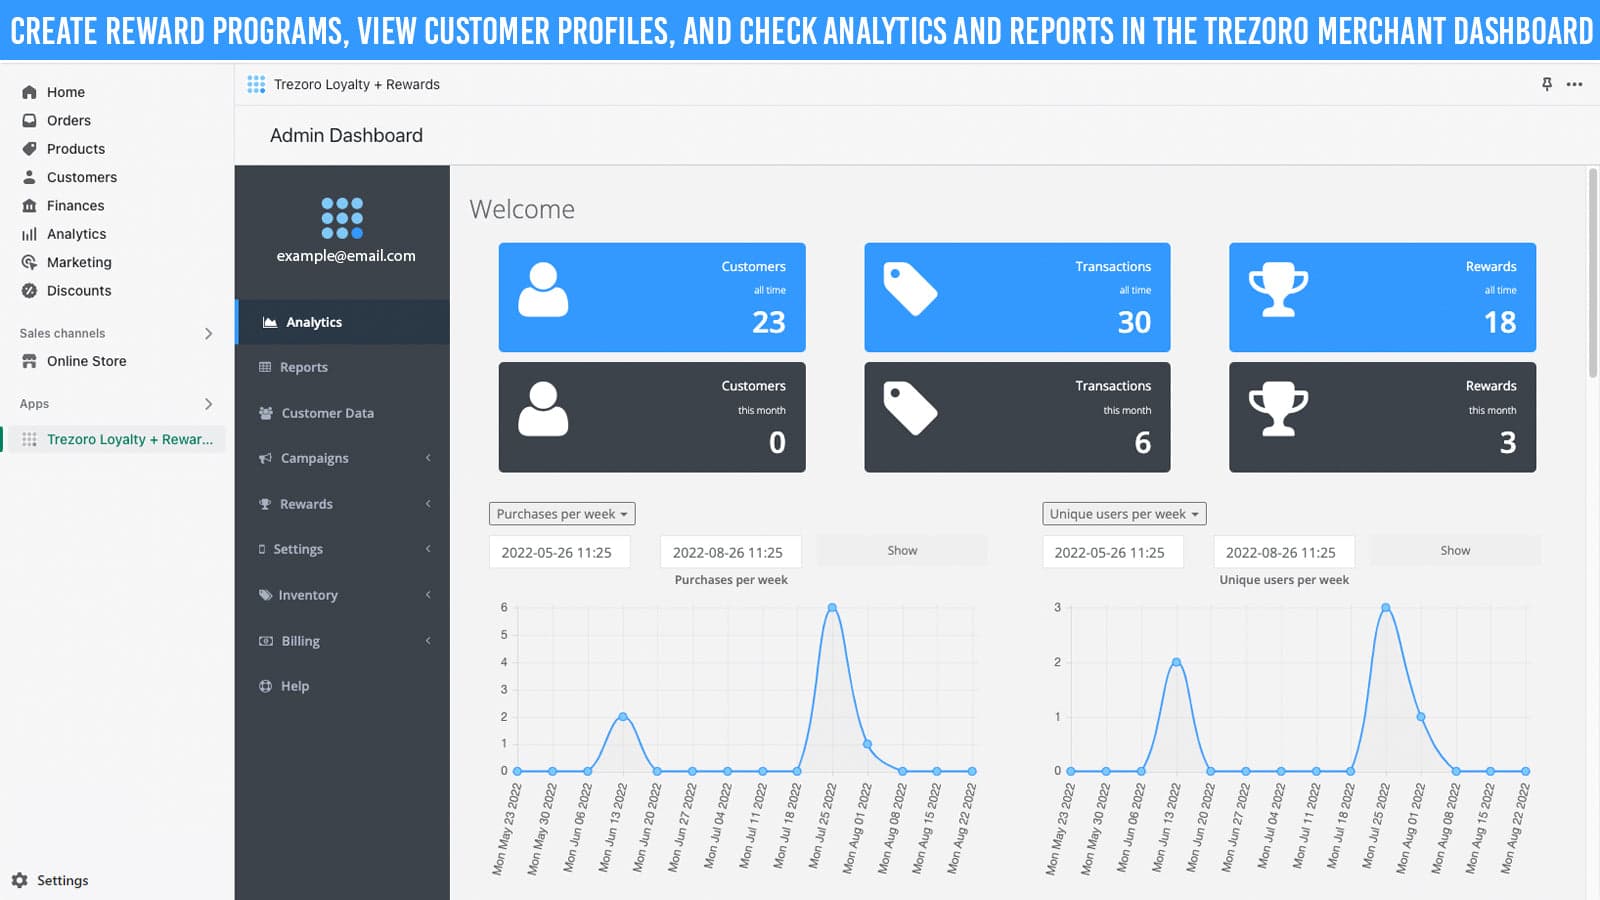Click the Trezoro app grid icon in sidebar

[29, 439]
